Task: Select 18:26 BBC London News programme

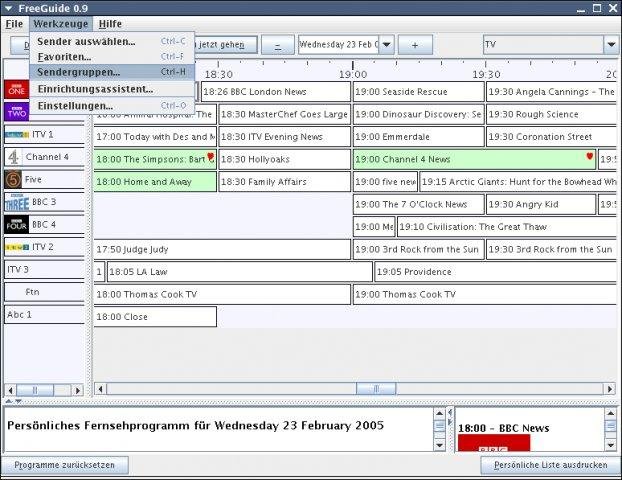Action: 276,92
